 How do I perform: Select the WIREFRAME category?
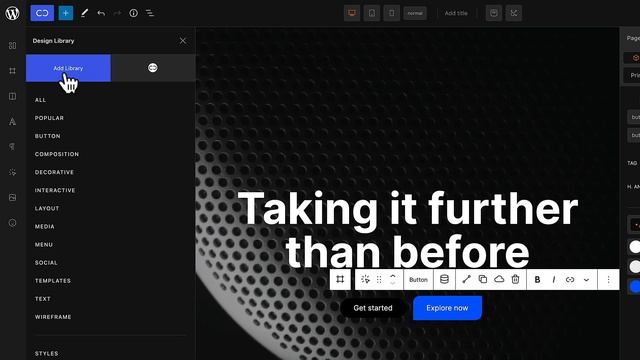coord(53,317)
